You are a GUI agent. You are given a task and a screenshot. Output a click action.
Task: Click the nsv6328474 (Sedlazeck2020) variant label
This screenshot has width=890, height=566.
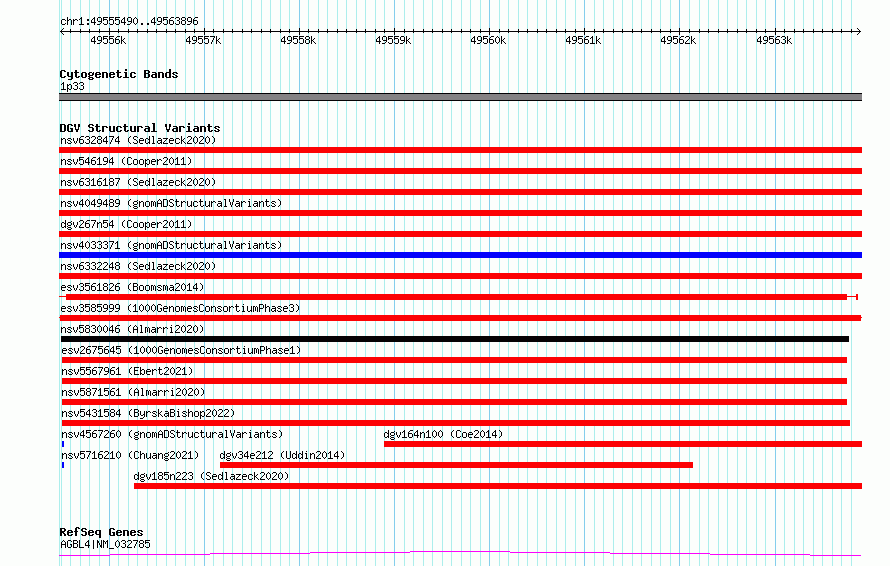click(138, 140)
